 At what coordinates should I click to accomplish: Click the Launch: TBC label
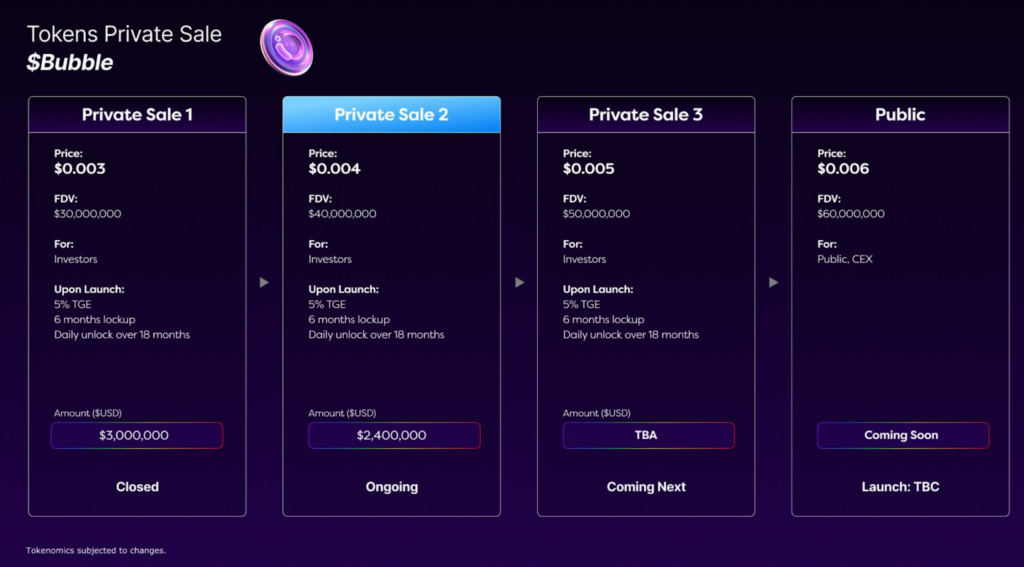(x=900, y=487)
